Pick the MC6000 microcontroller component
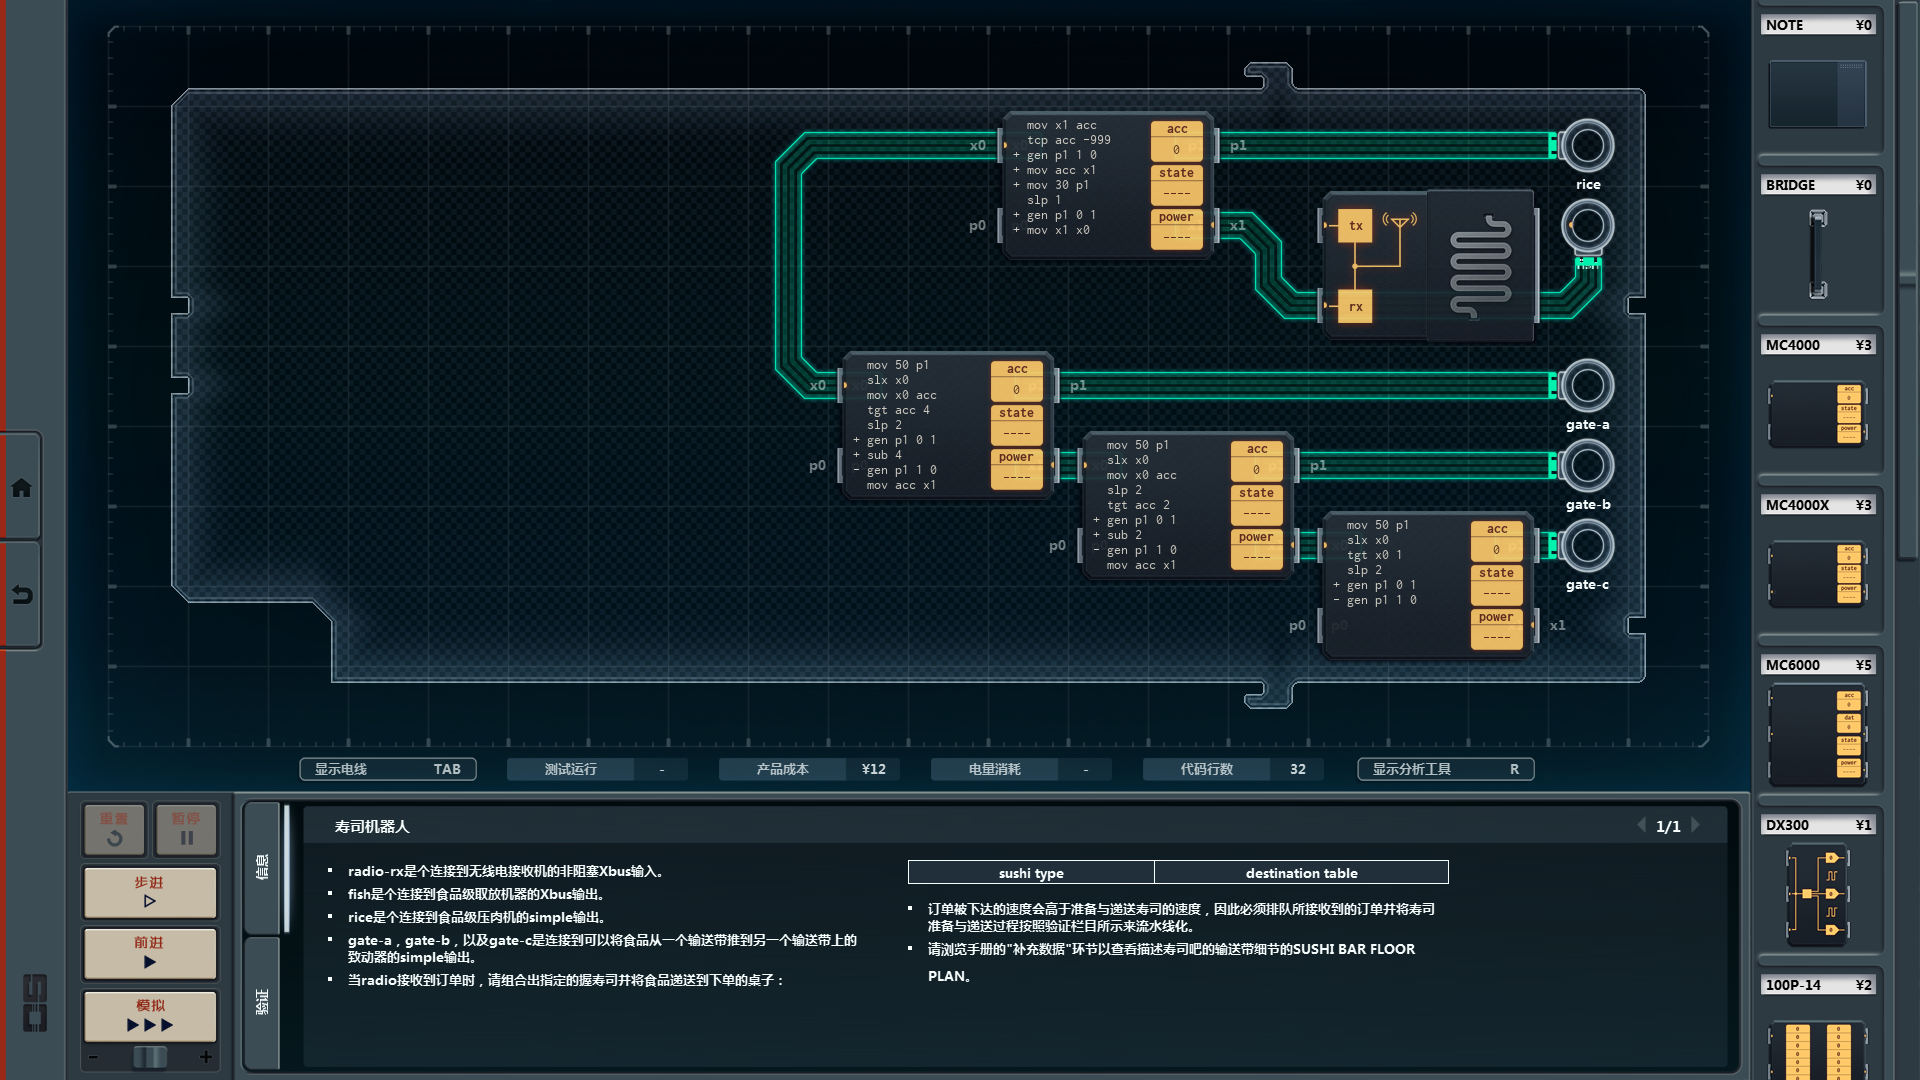 1817,735
